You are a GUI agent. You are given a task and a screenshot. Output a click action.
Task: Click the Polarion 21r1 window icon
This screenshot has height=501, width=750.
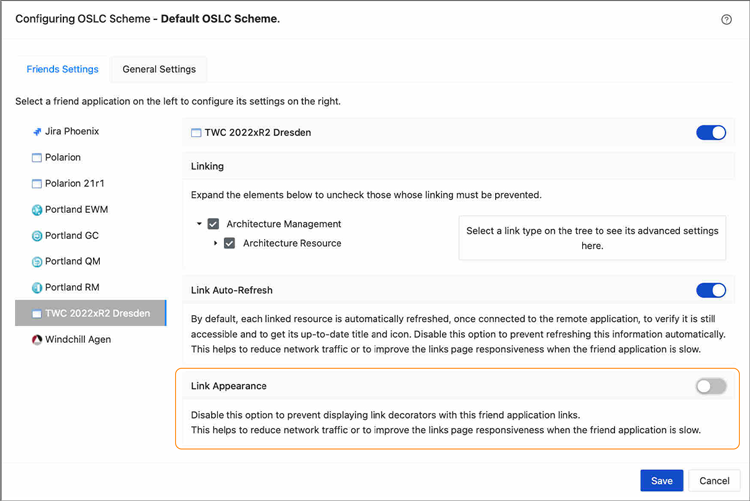pyautogui.click(x=37, y=184)
